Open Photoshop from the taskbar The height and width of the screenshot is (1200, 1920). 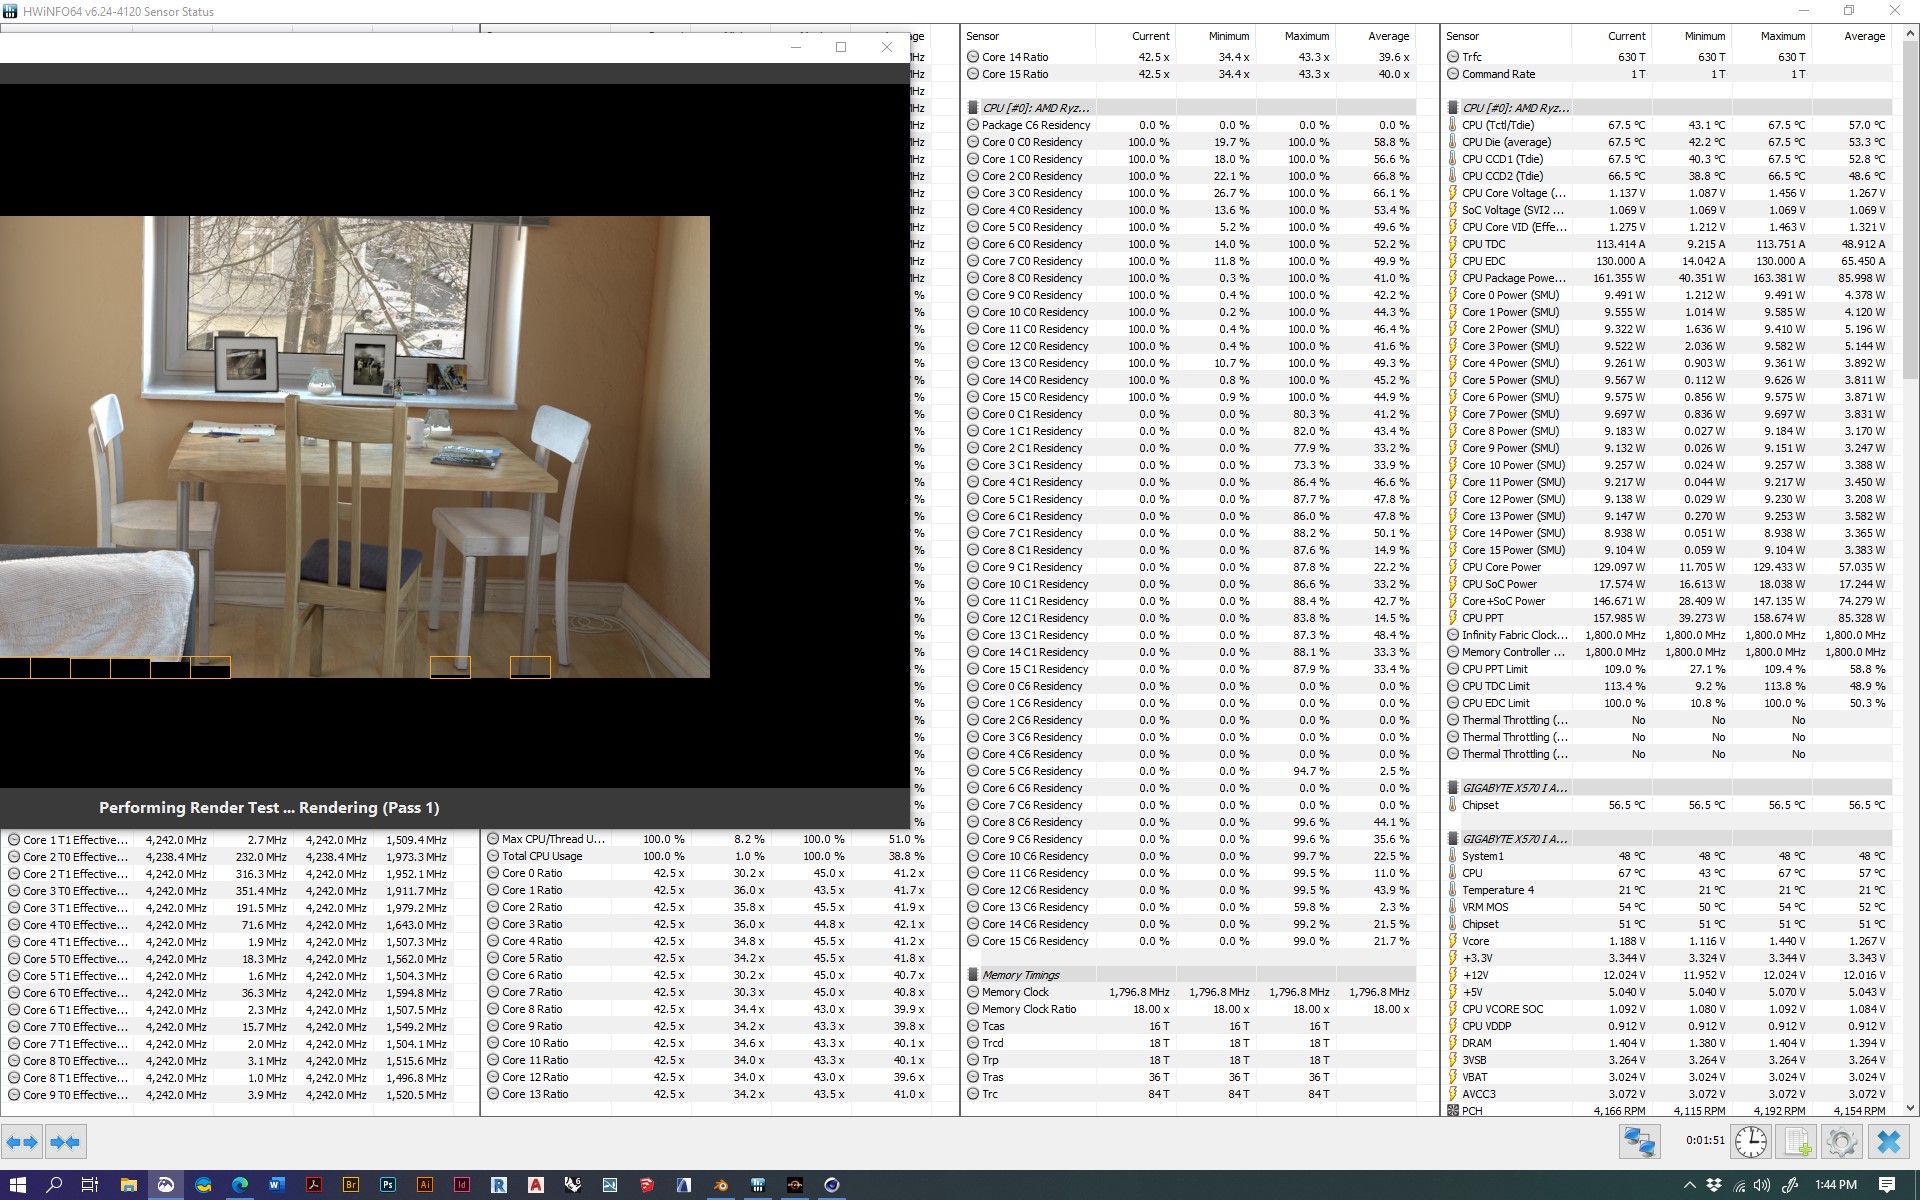388,1185
